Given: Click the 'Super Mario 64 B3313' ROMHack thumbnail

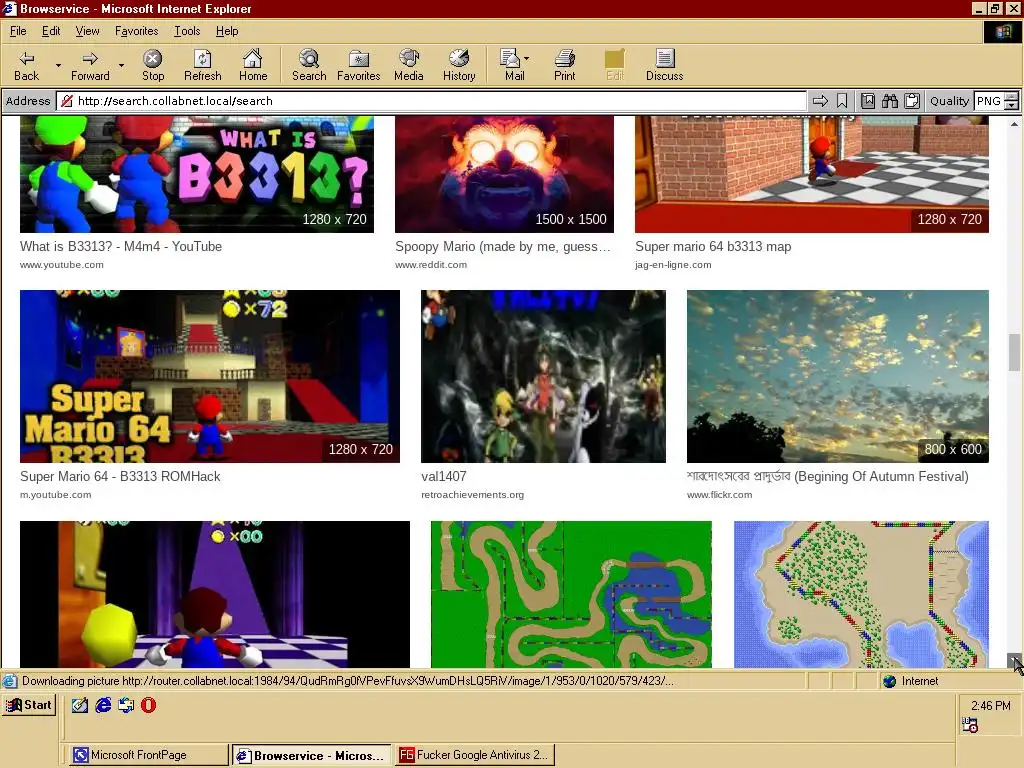Looking at the screenshot, I should 210,377.
